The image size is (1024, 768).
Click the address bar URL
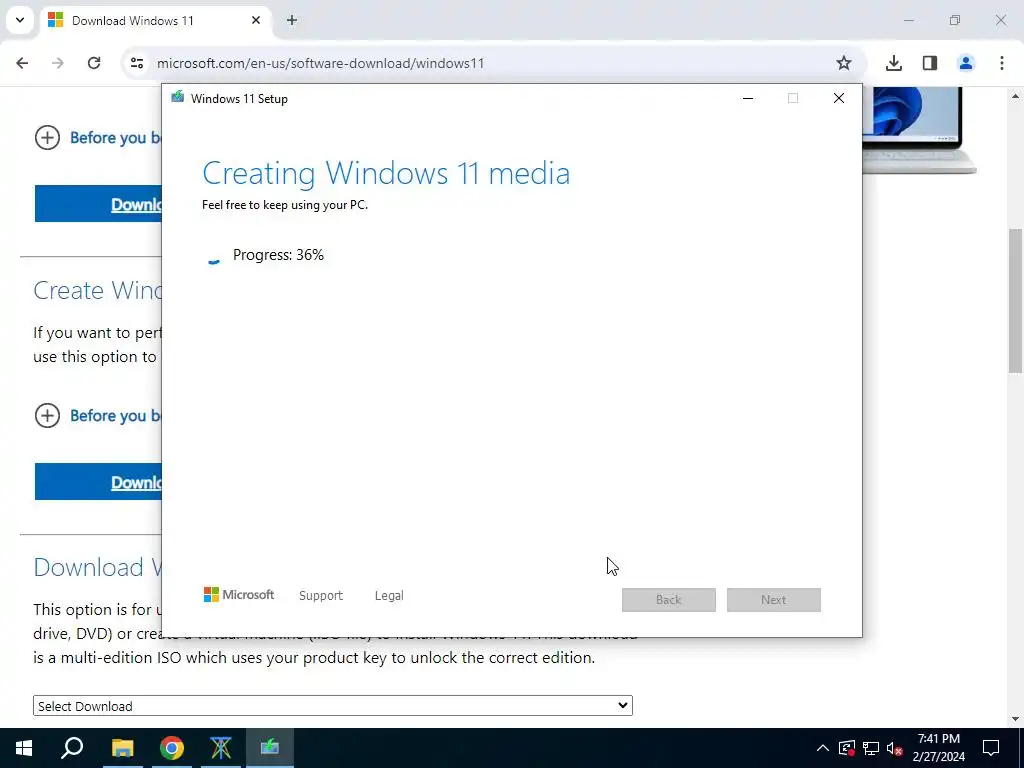click(x=321, y=63)
